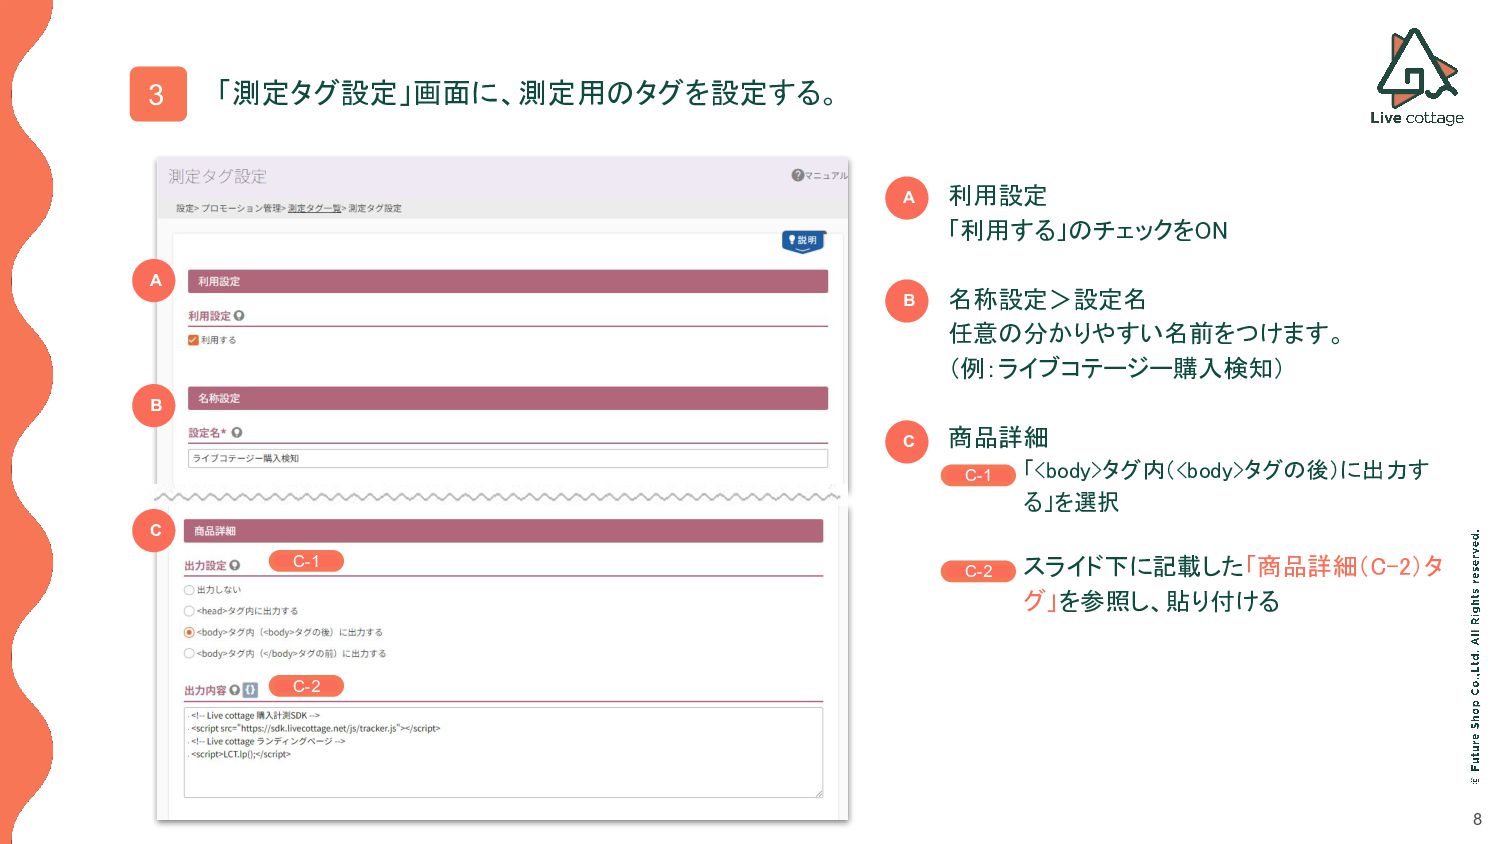
Task: Select </body>タグの前 output radio option
Action: pos(189,653)
